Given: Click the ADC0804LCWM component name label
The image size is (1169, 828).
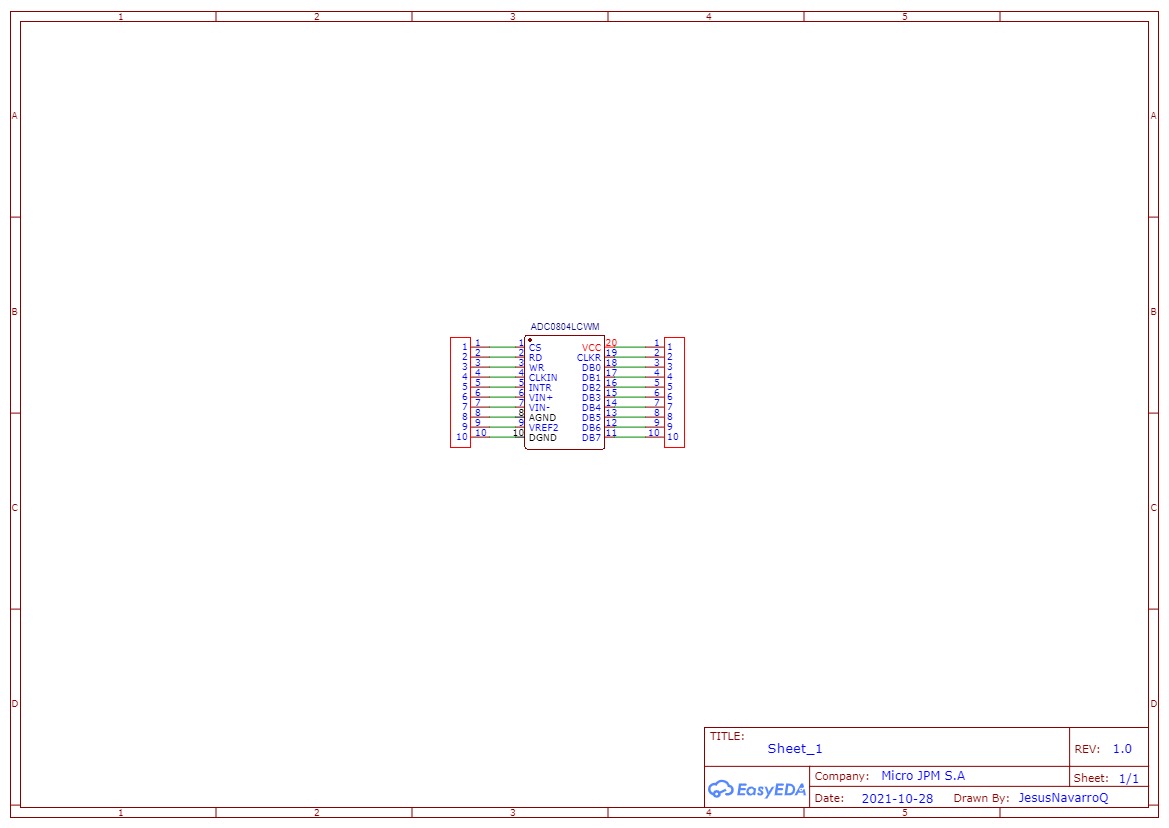Looking at the screenshot, I should (x=565, y=326).
